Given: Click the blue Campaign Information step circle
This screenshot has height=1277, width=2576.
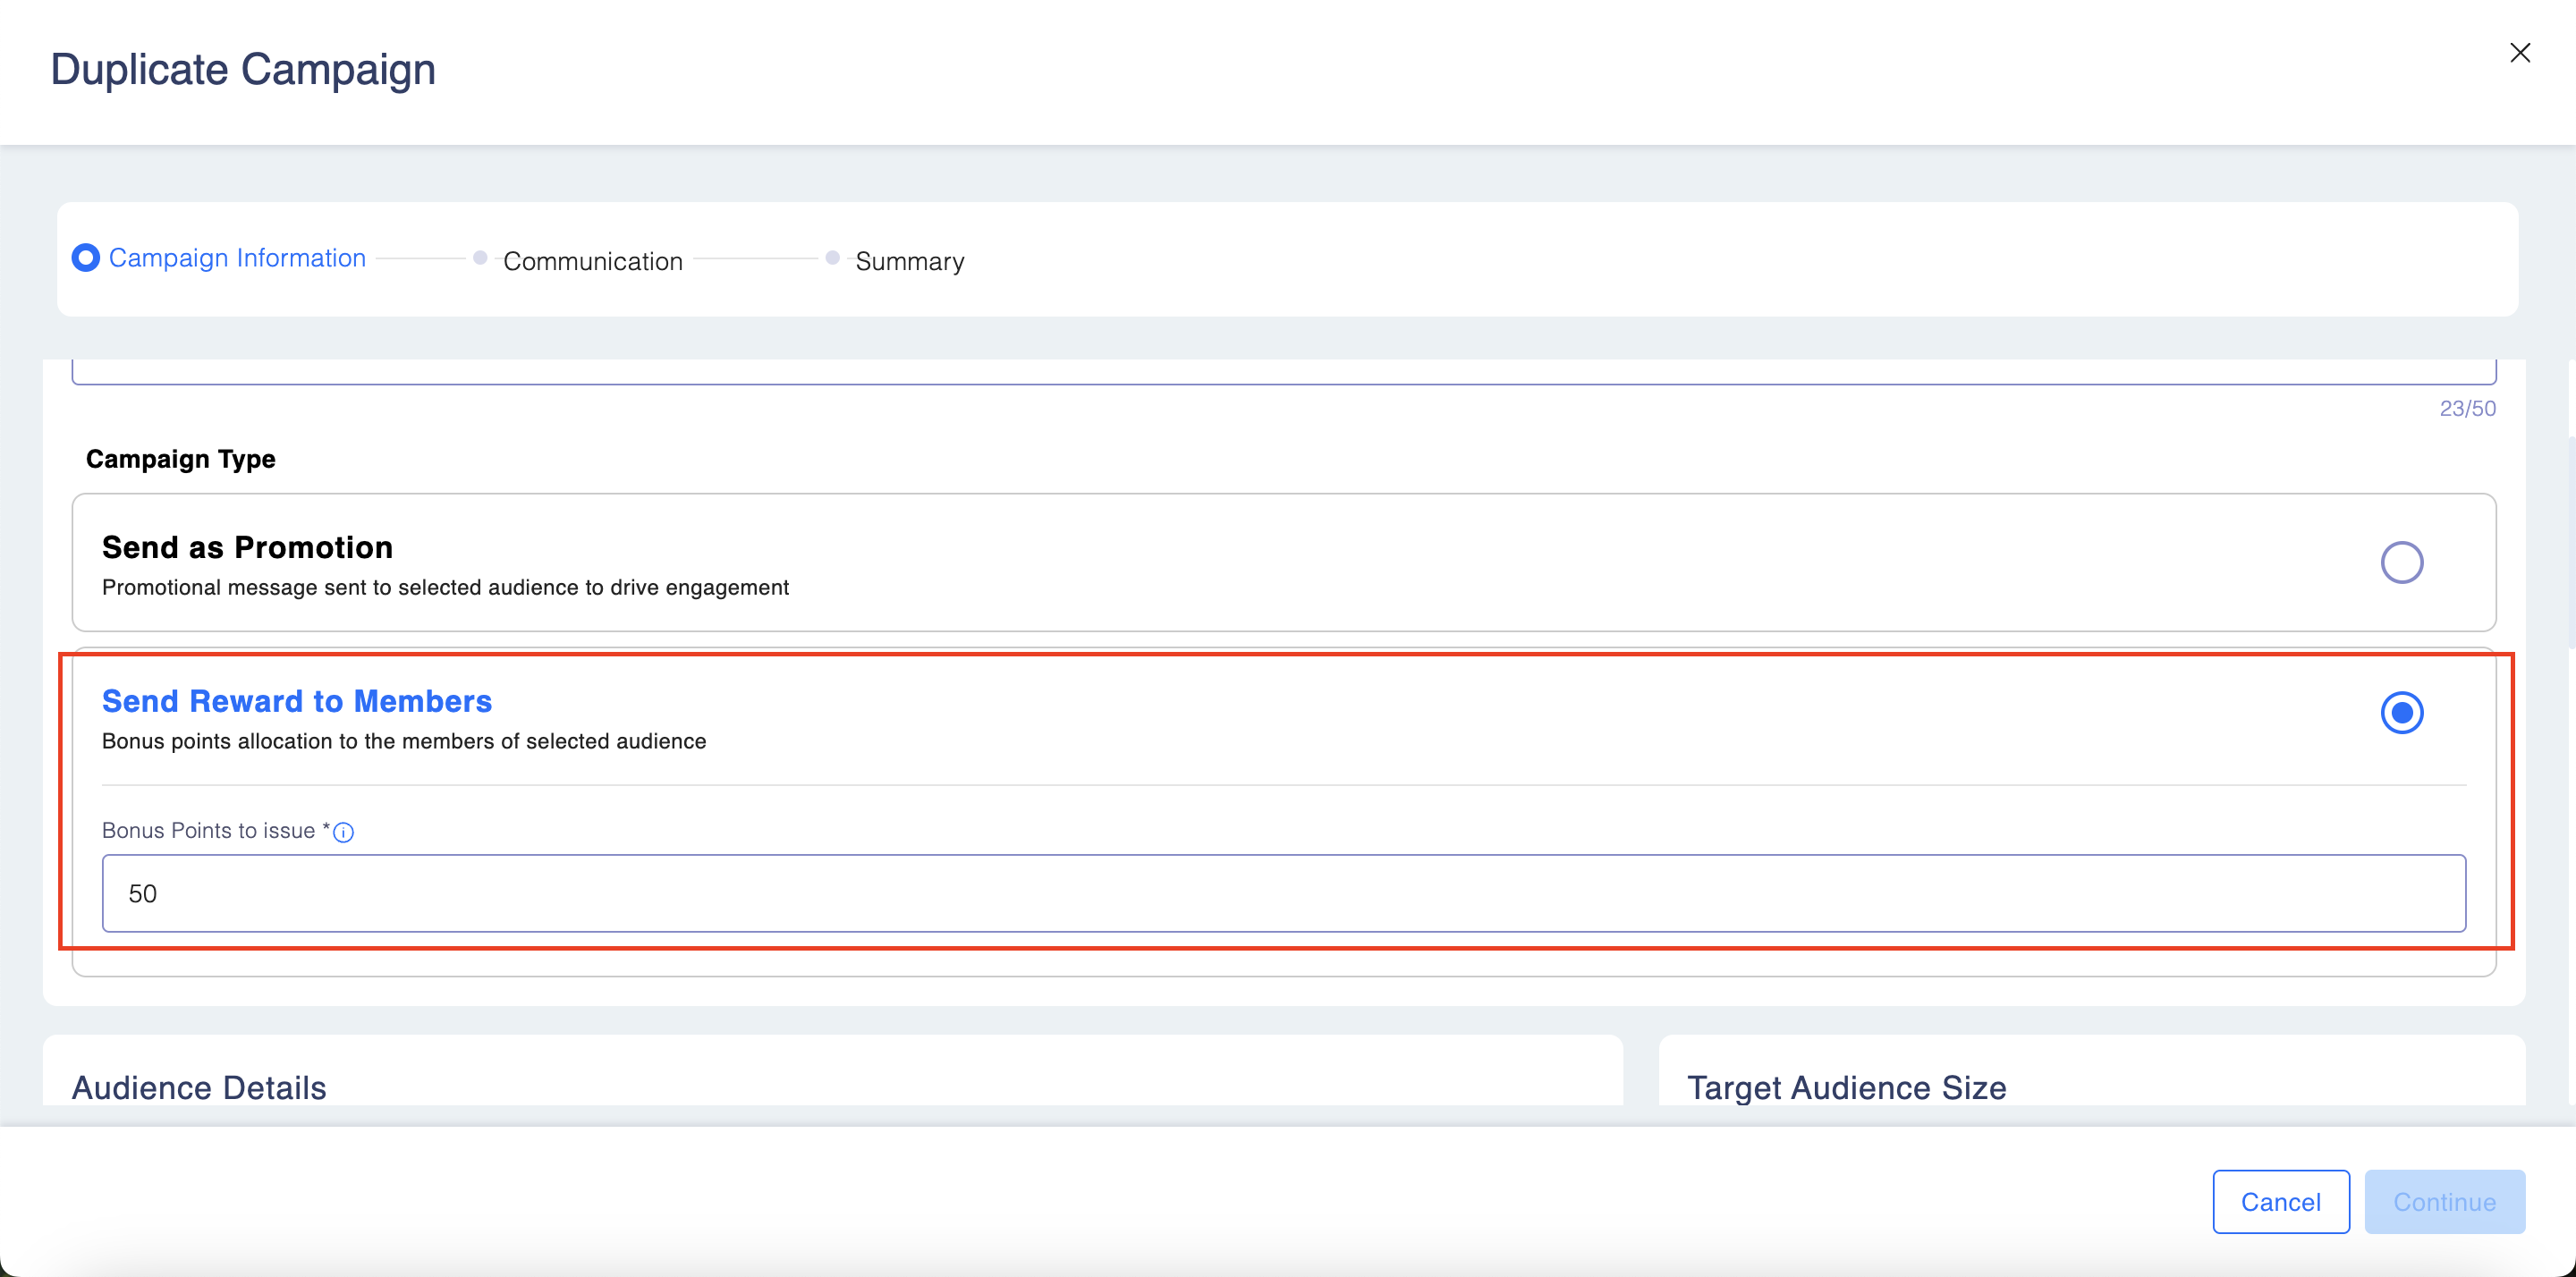Looking at the screenshot, I should [86, 258].
